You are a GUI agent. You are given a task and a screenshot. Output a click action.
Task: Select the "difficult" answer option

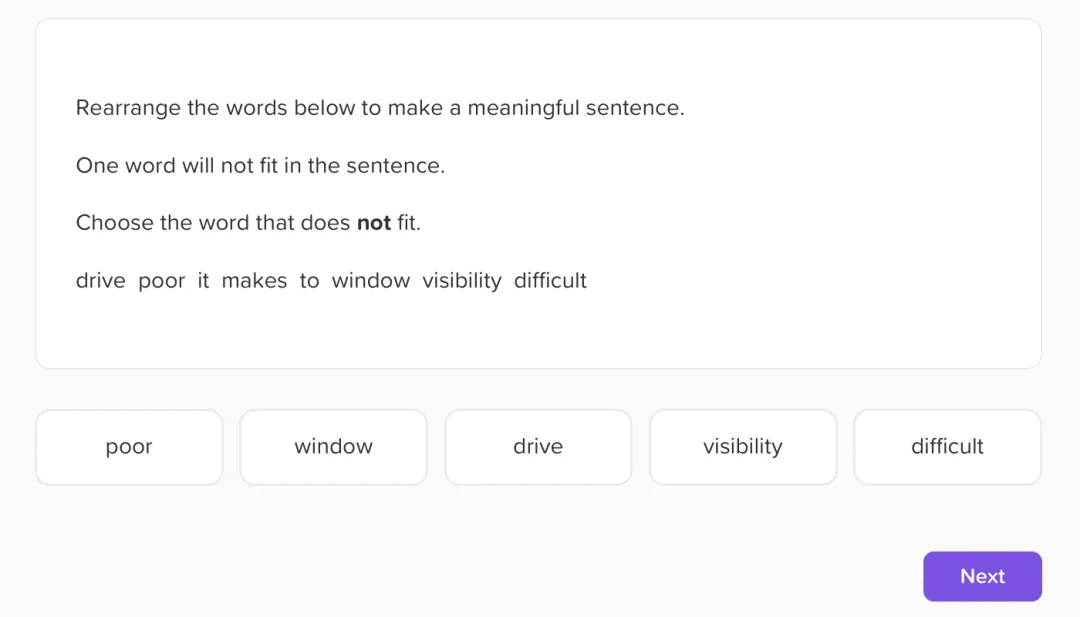point(947,447)
